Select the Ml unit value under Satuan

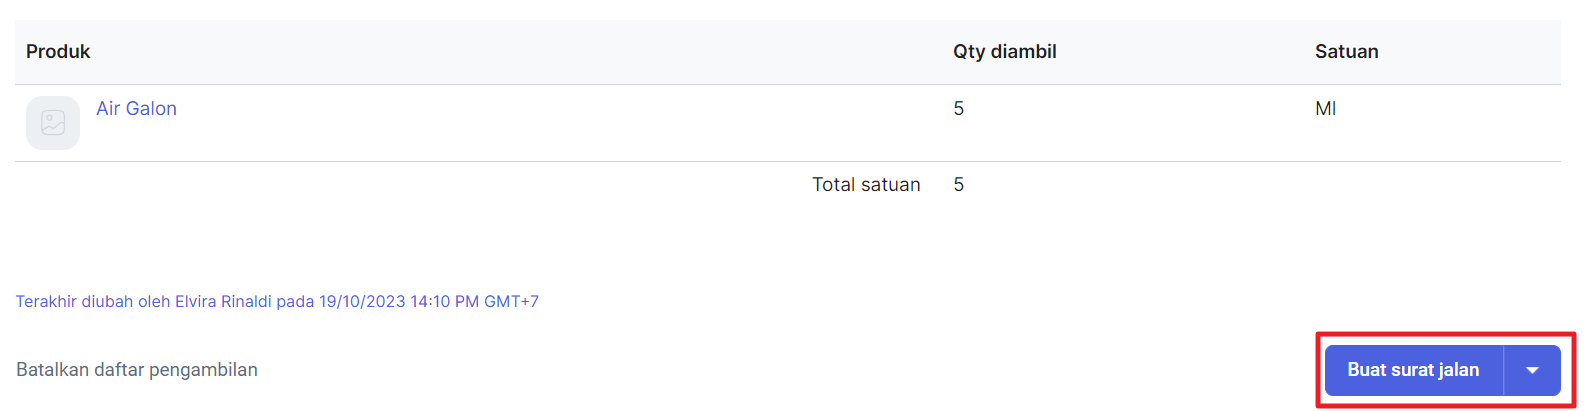[1325, 109]
